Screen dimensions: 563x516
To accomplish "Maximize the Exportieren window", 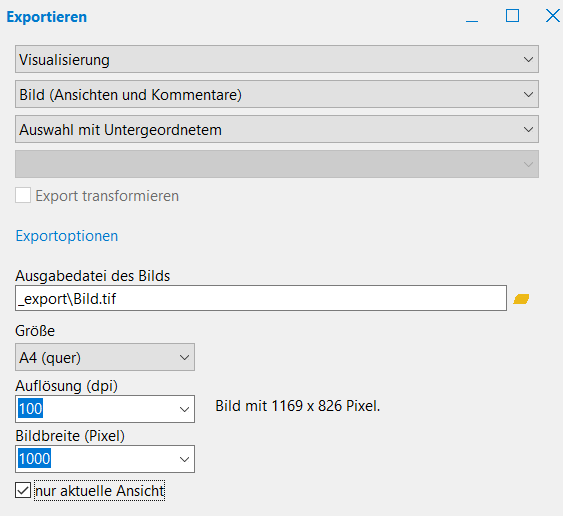I will click(512, 16).
